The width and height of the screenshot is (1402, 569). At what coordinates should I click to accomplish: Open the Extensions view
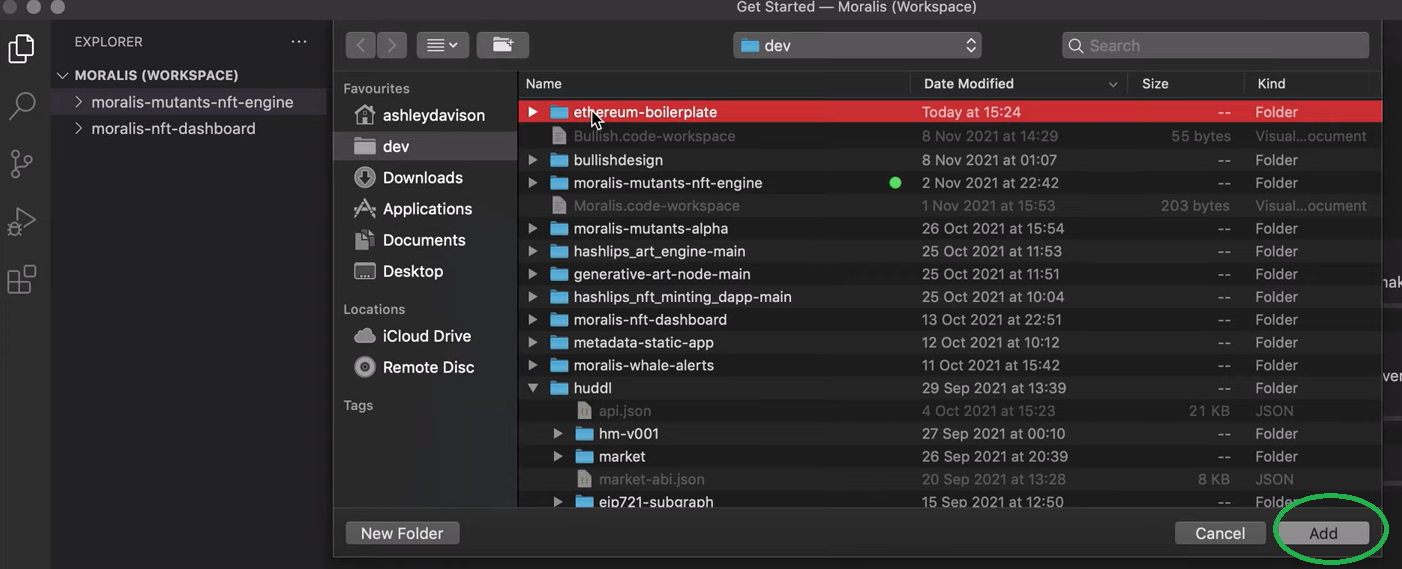21,280
